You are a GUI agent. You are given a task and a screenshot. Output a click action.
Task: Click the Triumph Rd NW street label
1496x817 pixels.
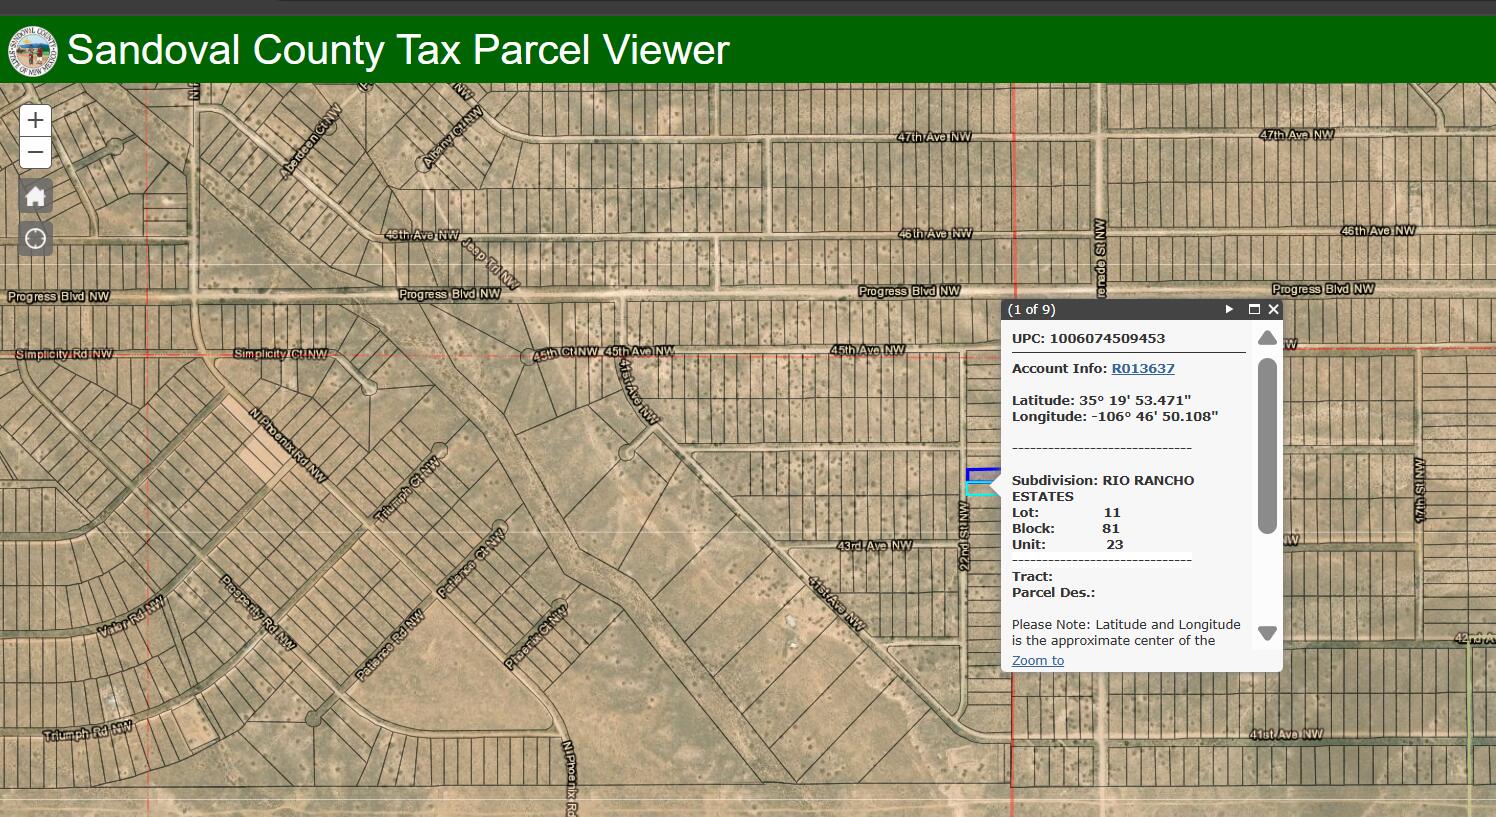tap(88, 733)
